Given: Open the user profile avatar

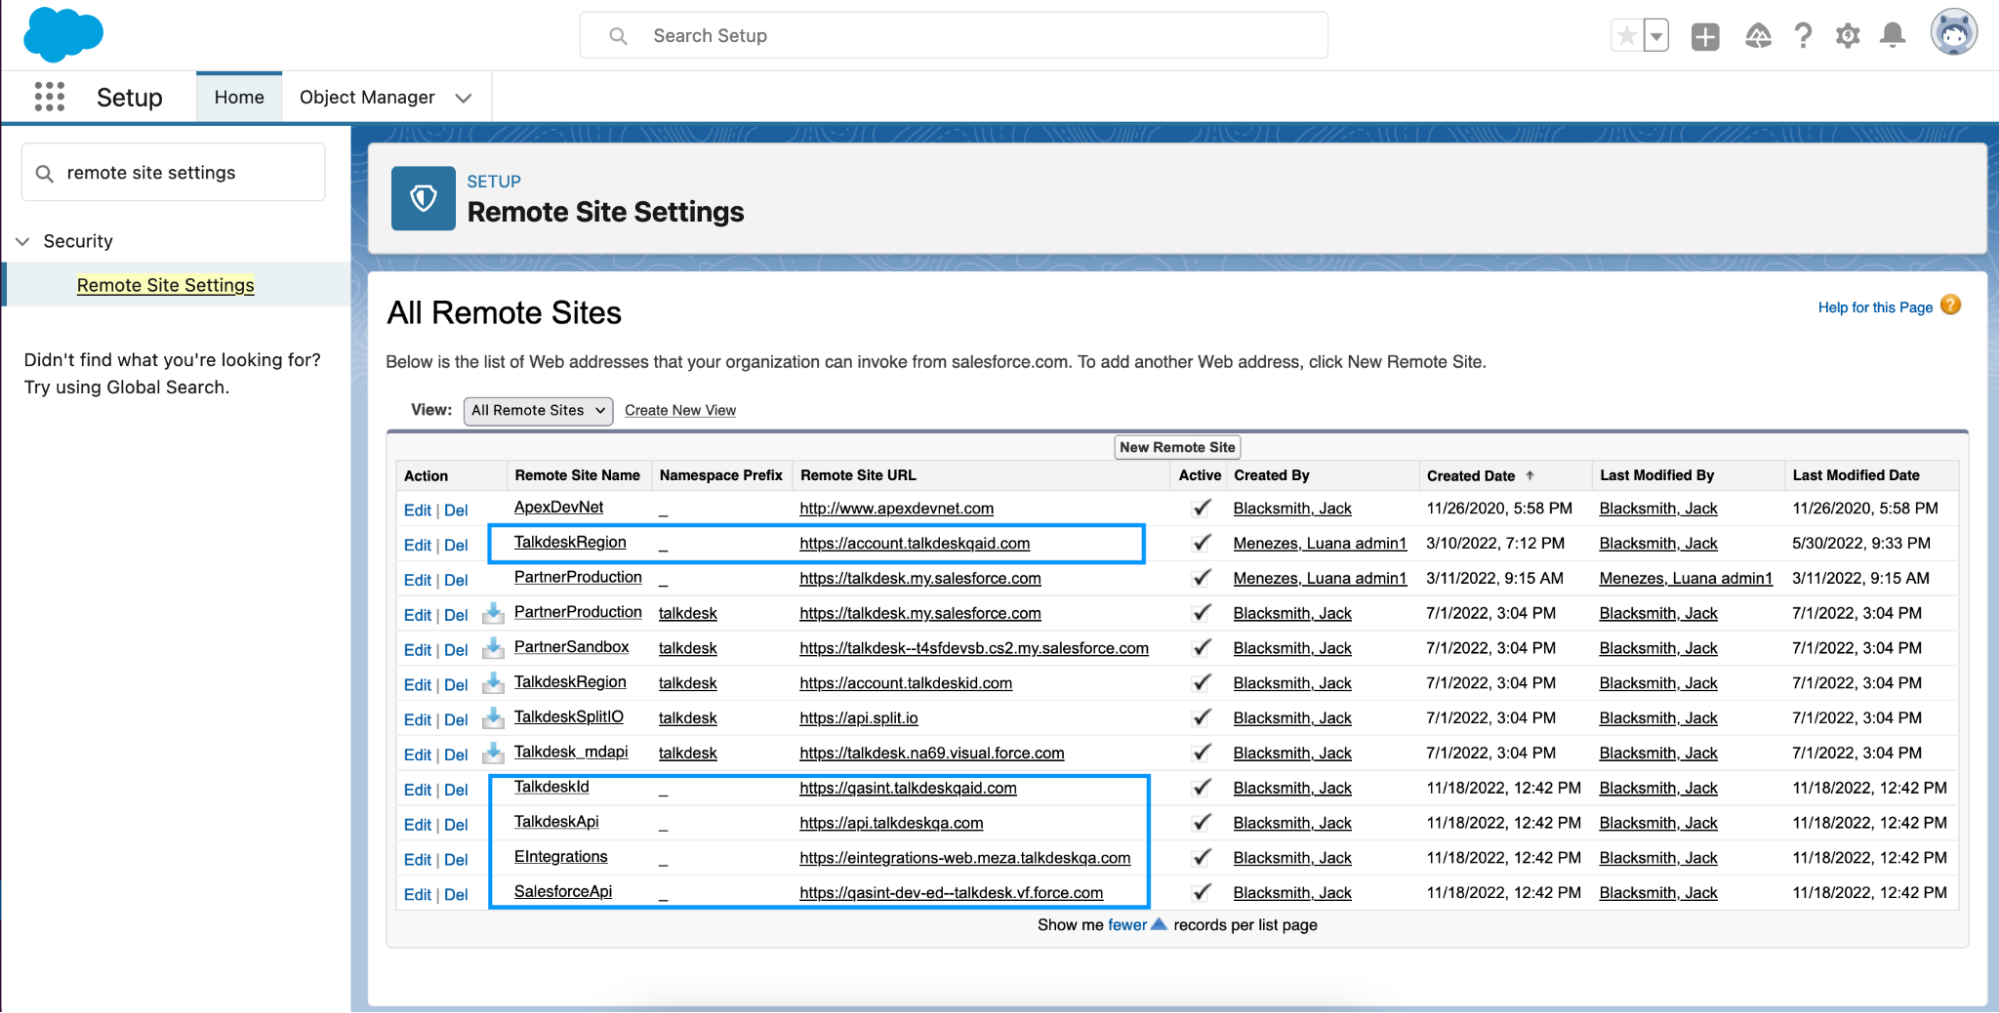Looking at the screenshot, I should 1954,33.
